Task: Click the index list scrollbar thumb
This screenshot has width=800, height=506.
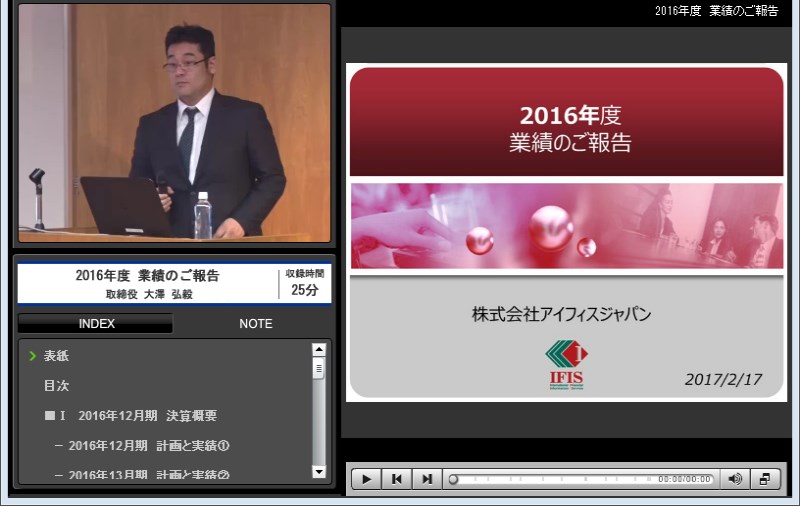Action: click(319, 368)
